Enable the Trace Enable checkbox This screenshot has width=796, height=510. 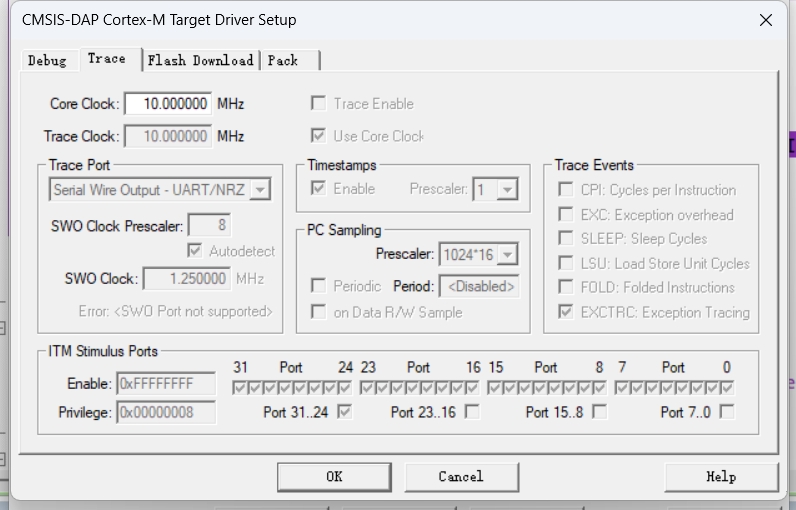tap(319, 104)
